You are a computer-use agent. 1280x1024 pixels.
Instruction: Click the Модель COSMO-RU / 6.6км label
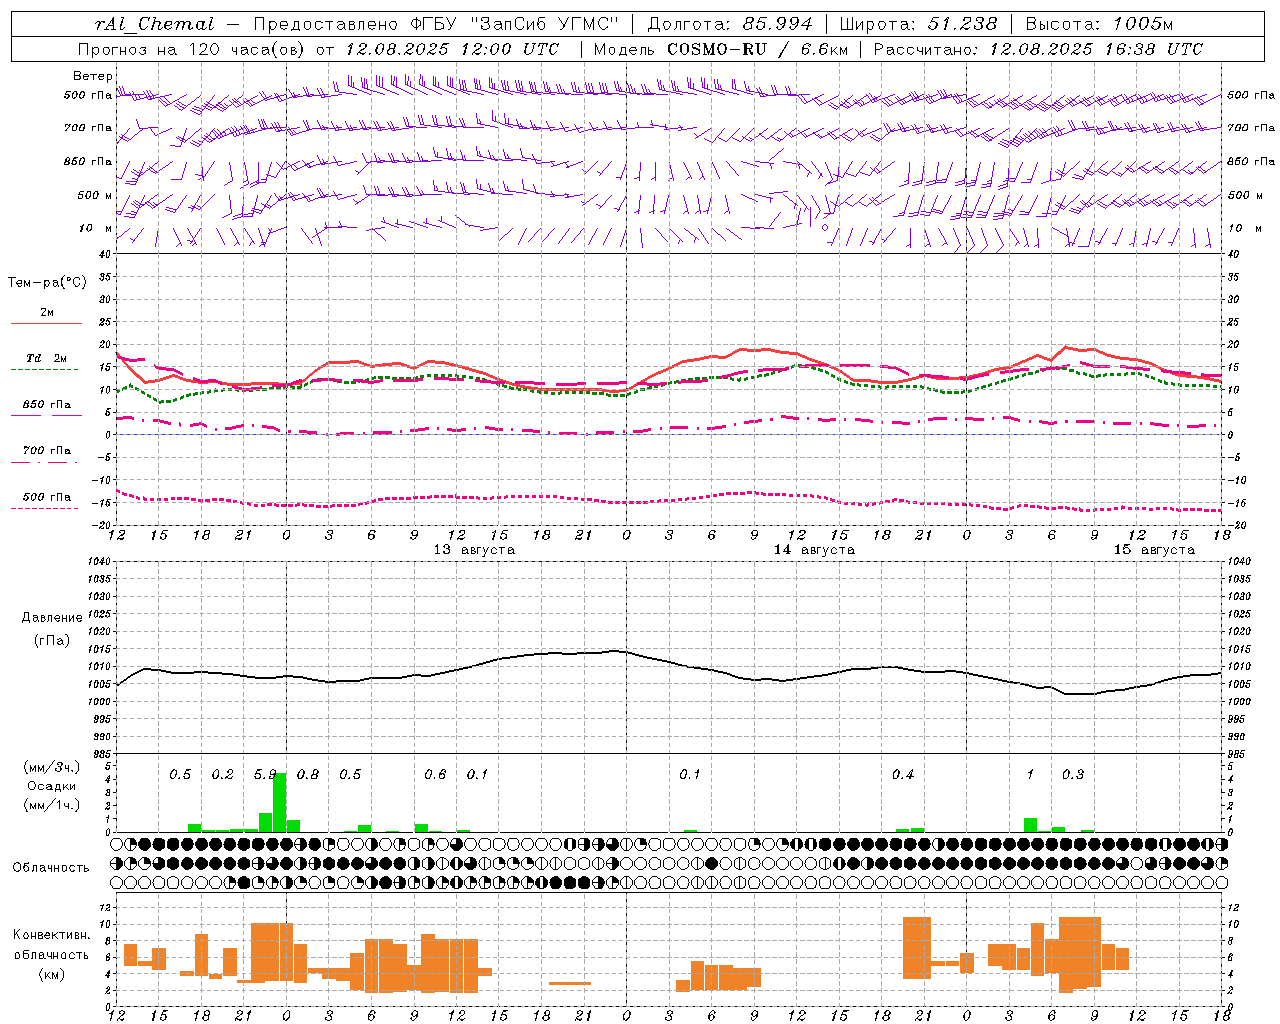click(x=721, y=49)
